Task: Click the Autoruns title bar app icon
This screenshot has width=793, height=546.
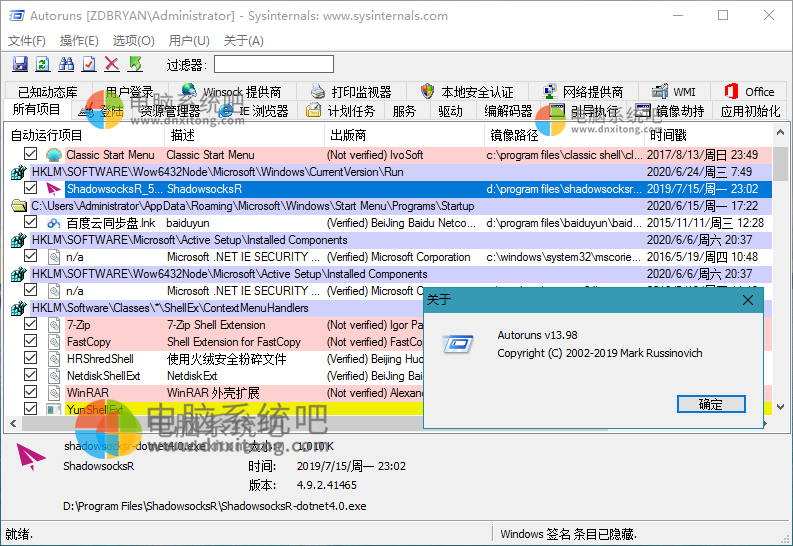Action: coord(17,16)
